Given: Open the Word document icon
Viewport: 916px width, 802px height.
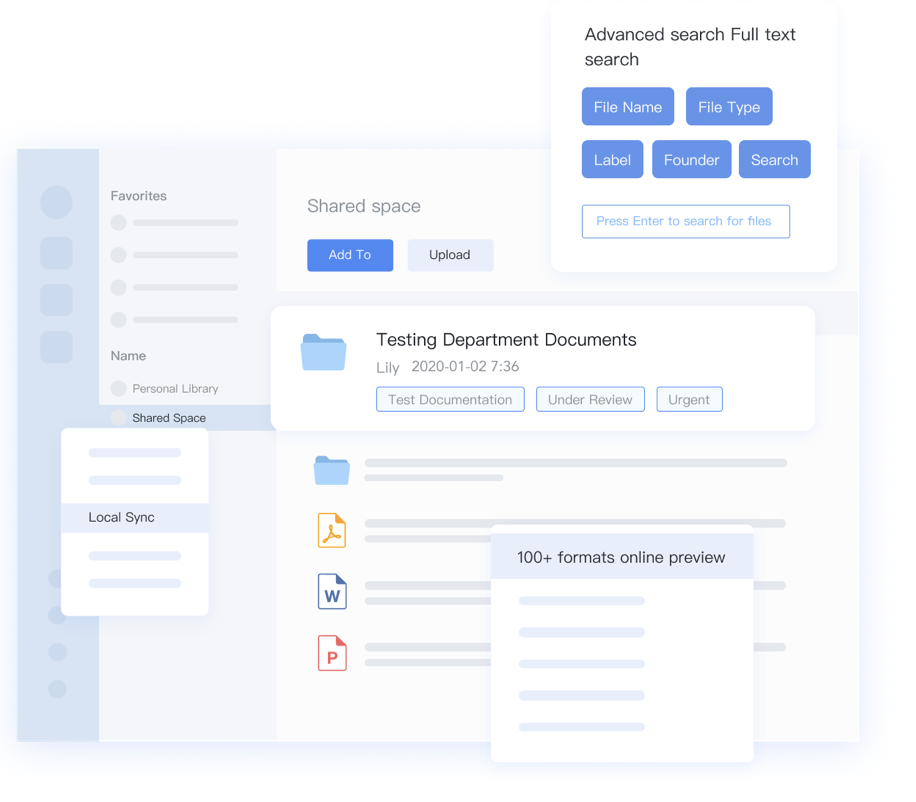Looking at the screenshot, I should coord(332,591).
